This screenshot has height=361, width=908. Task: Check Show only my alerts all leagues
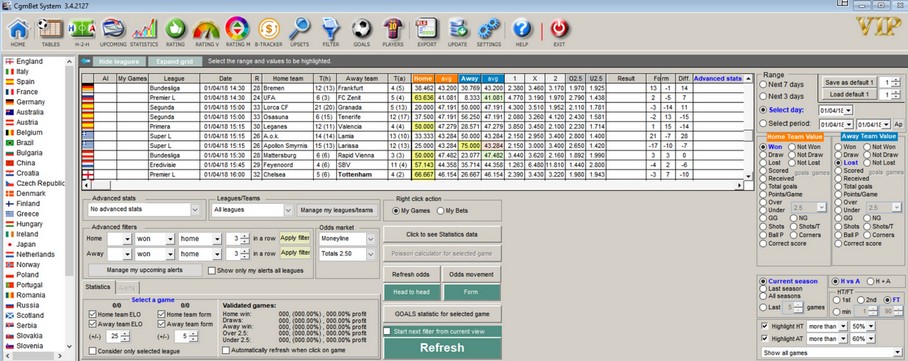(x=212, y=271)
